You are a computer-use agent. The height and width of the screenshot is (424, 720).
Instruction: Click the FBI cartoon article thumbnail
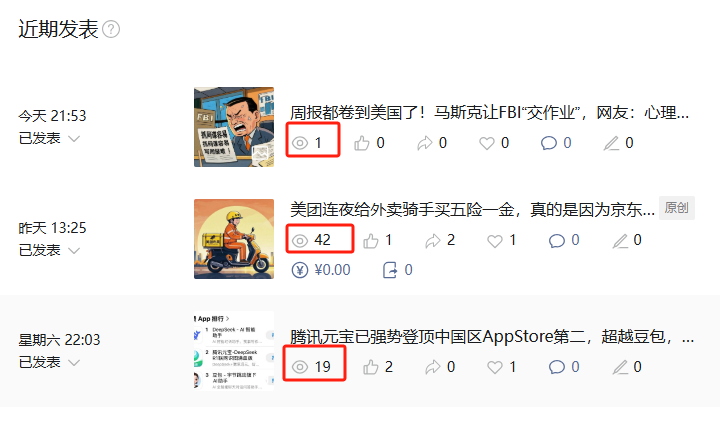pos(234,127)
